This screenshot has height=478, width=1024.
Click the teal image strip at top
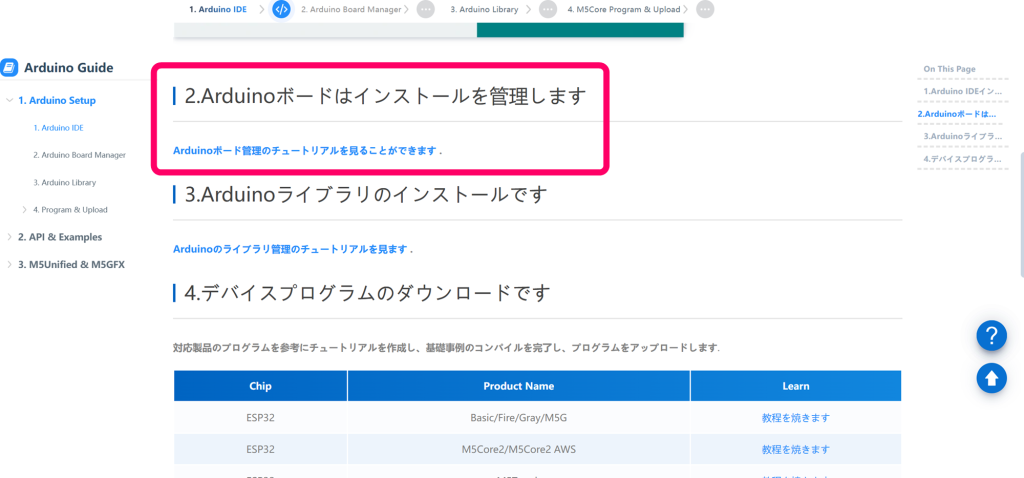580,30
